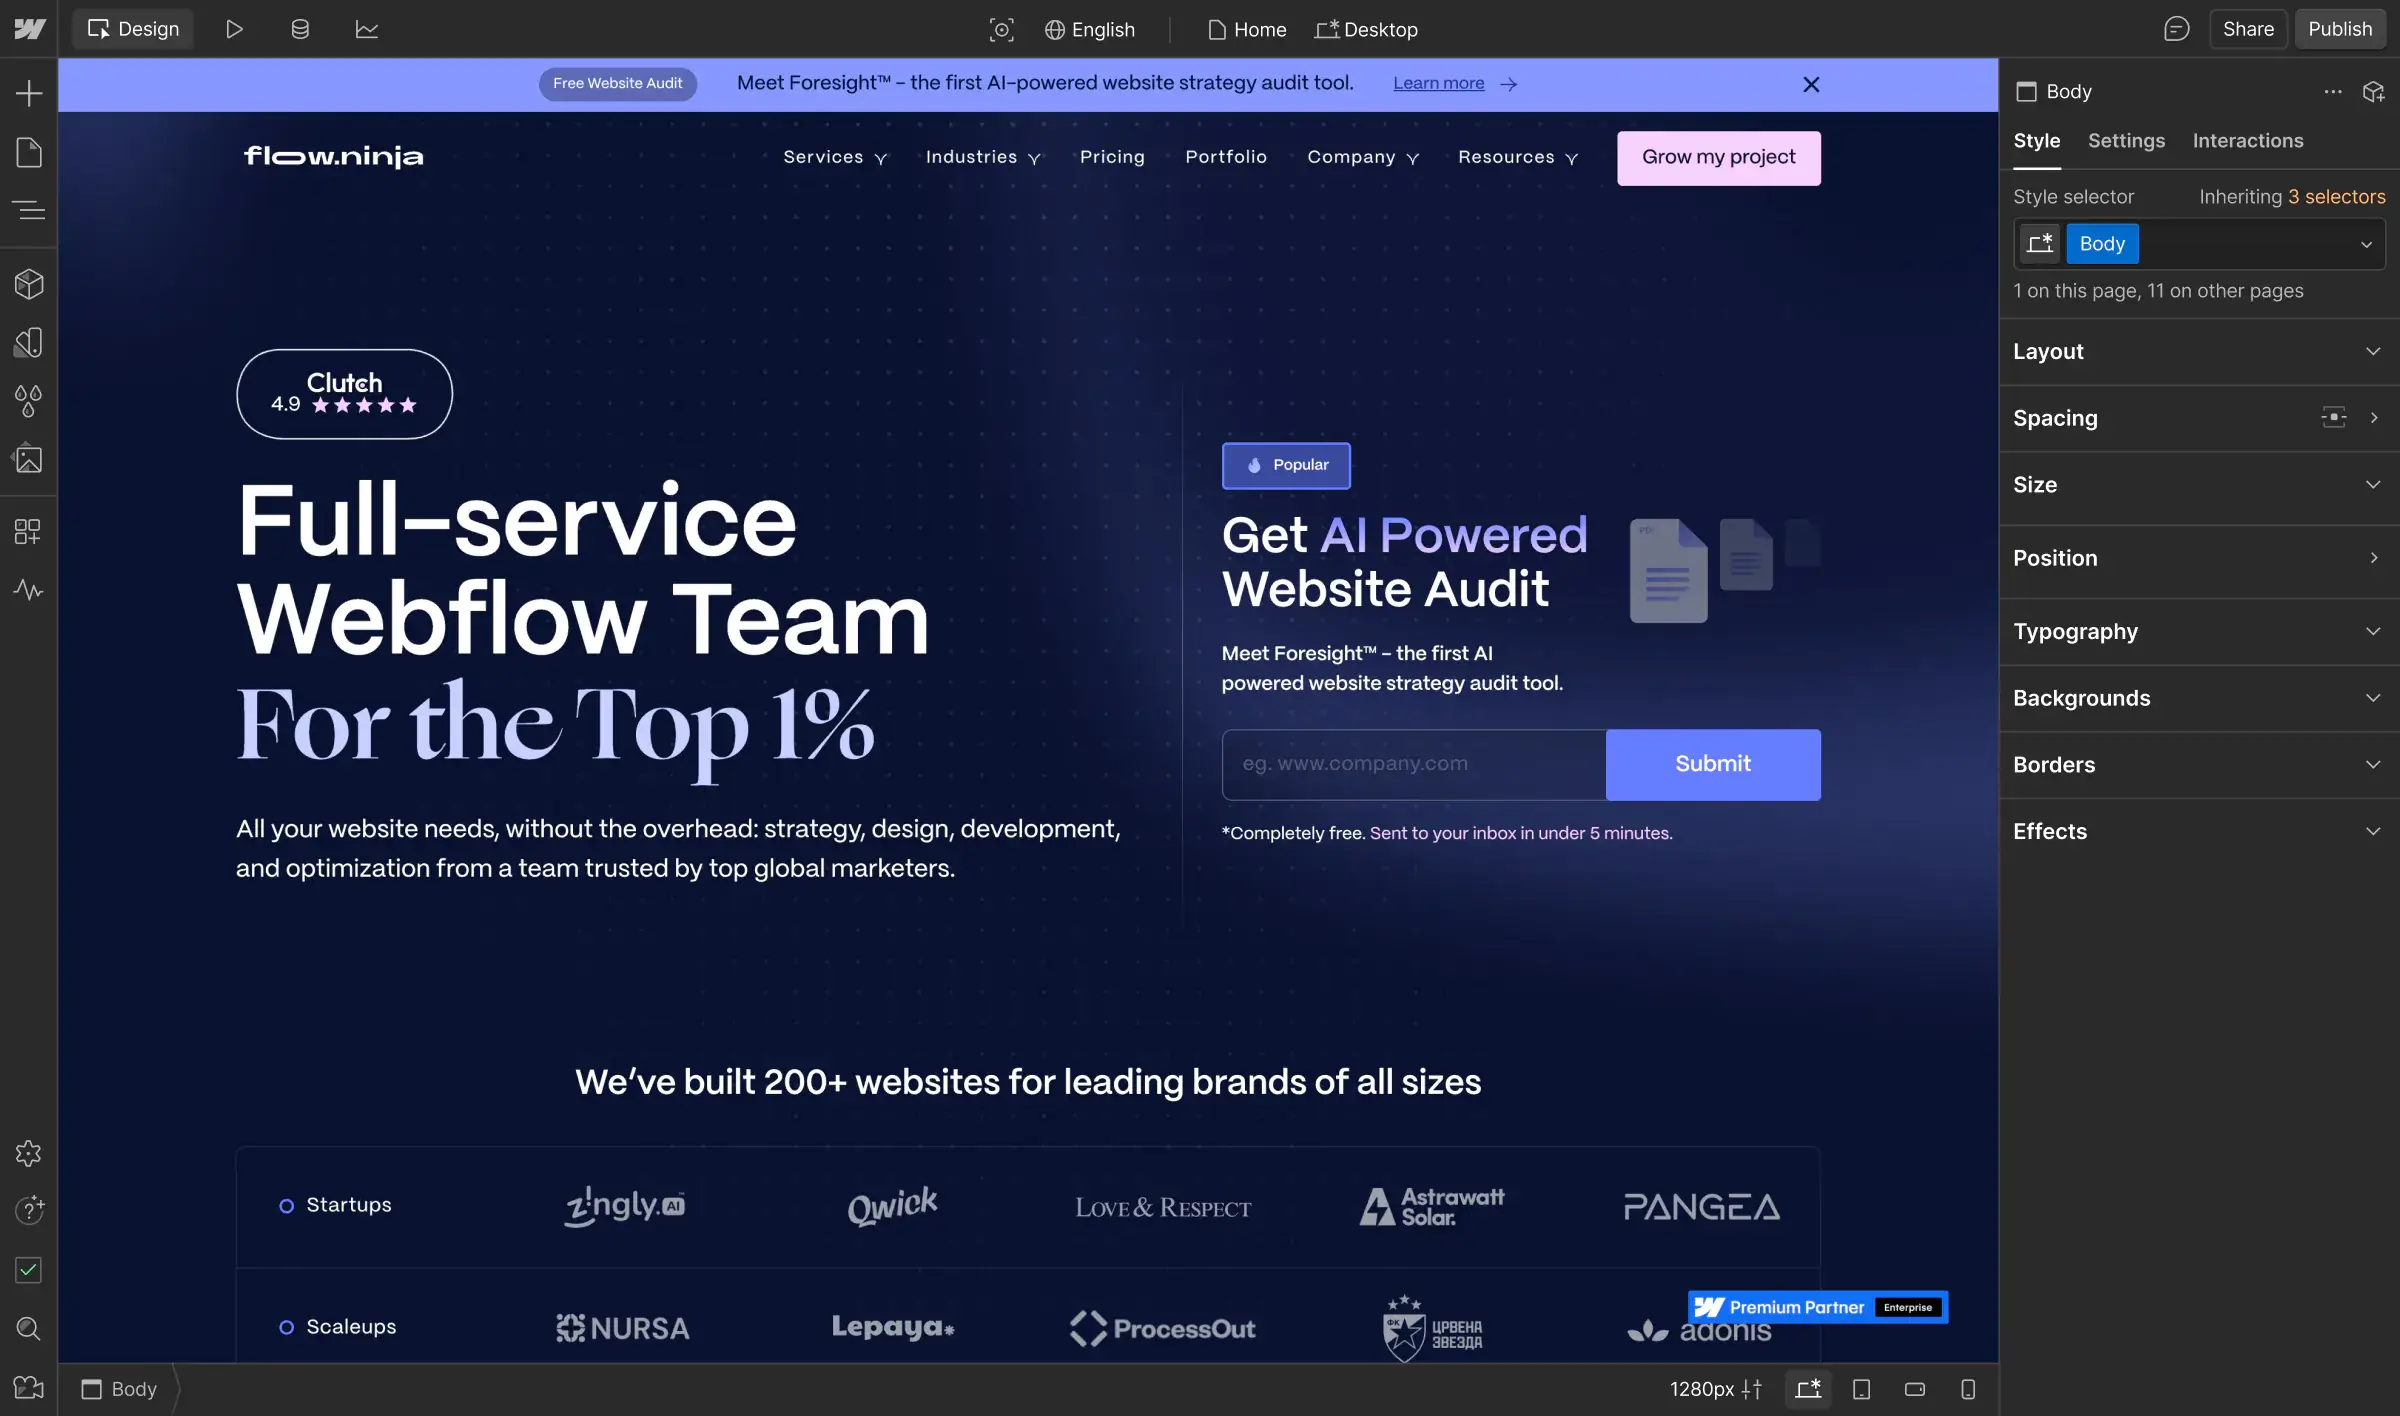Open the Components cube icon
Screen dimensions: 2400x1416
29,284
